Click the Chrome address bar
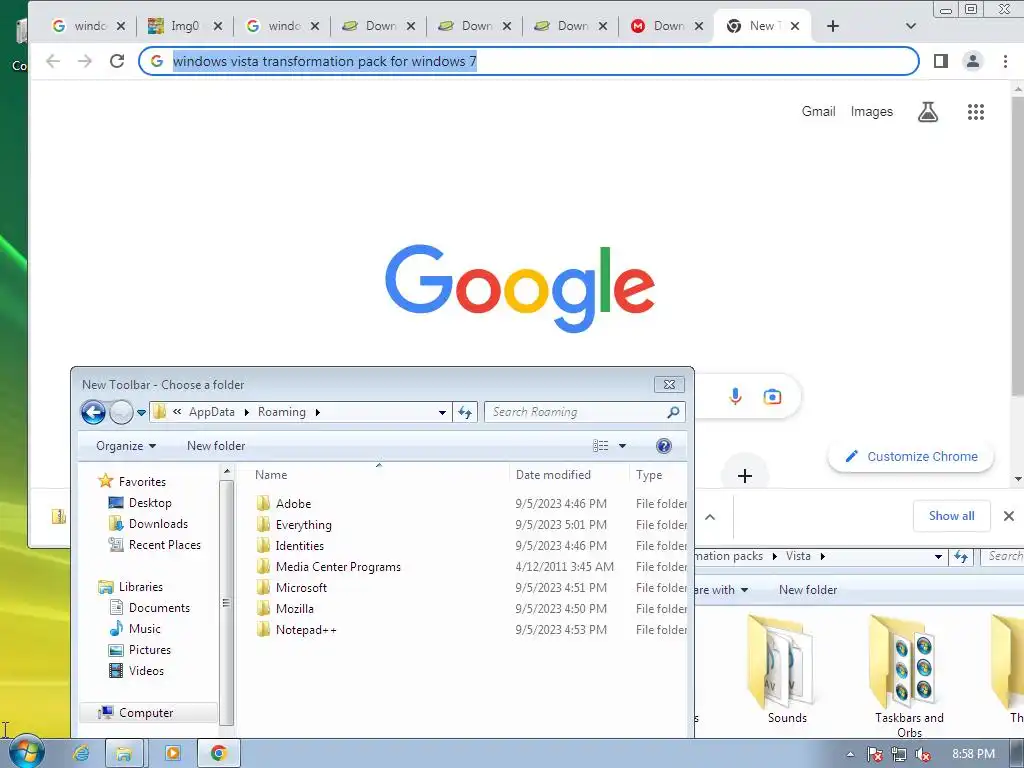 (528, 61)
